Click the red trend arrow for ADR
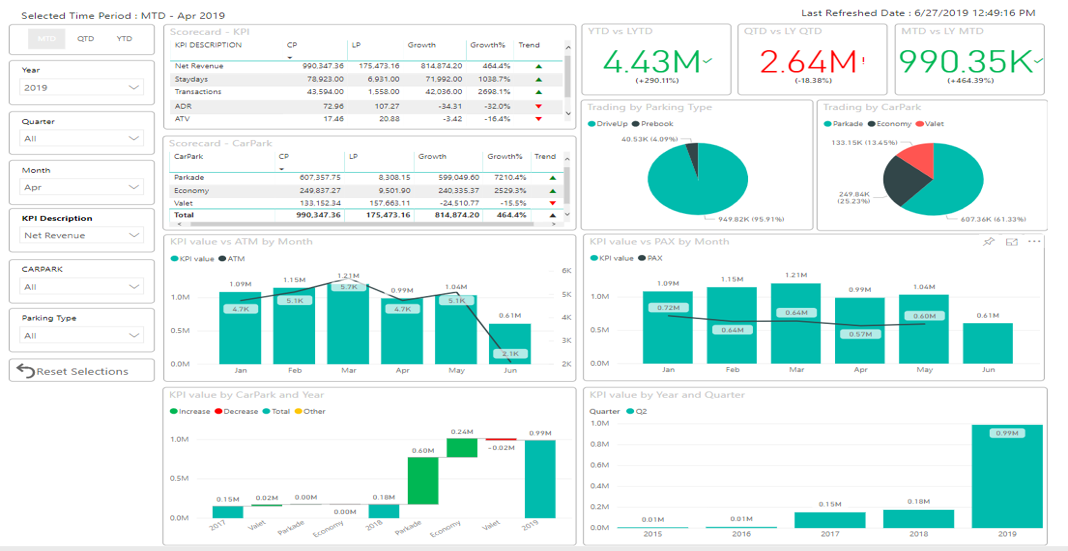 pyautogui.click(x=540, y=106)
